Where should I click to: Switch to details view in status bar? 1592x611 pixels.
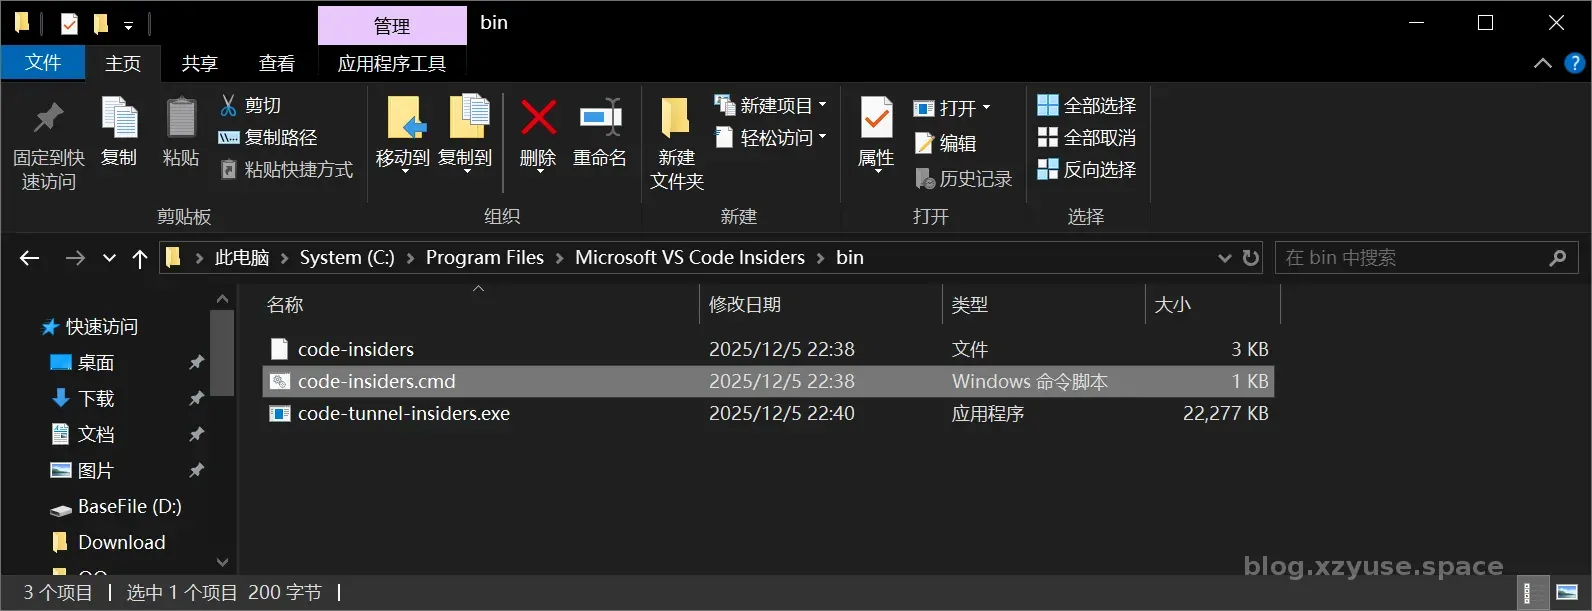point(1528,593)
